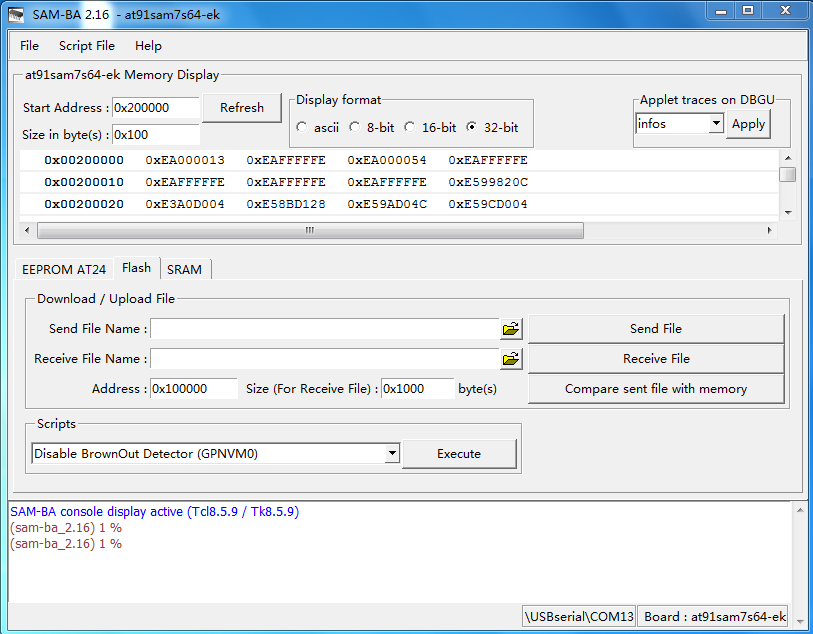
Task: Click memory display vertical scrollbar thumb
Action: [x=788, y=174]
